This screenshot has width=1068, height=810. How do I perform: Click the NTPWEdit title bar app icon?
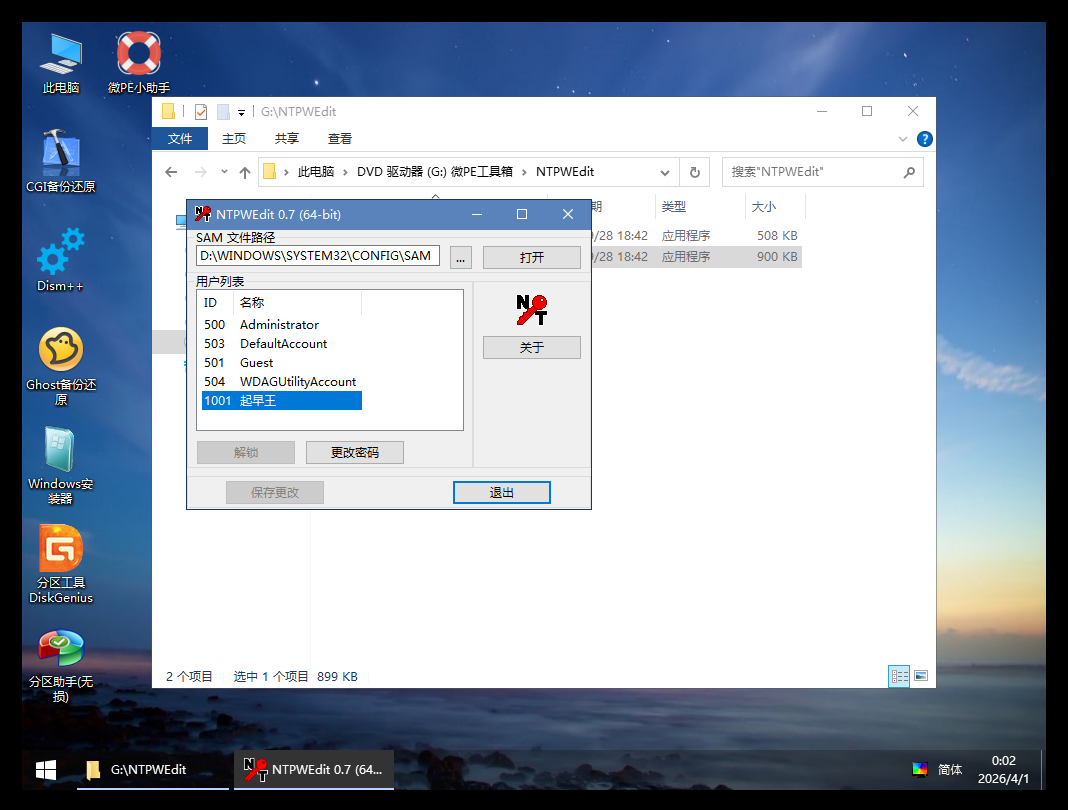[202, 214]
